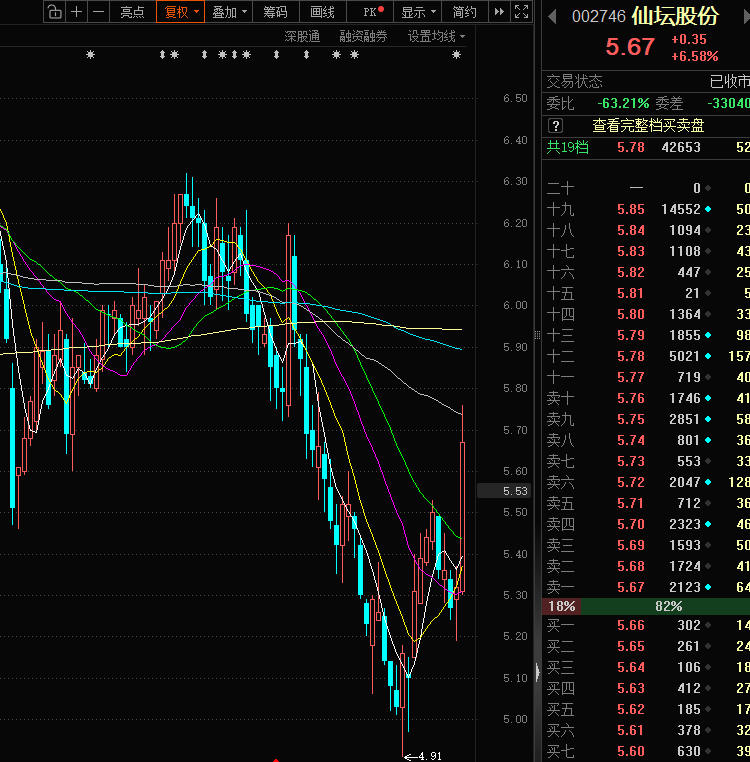This screenshot has width=750, height=762.
Task: Click the 深股通 tag
Action: 302,36
